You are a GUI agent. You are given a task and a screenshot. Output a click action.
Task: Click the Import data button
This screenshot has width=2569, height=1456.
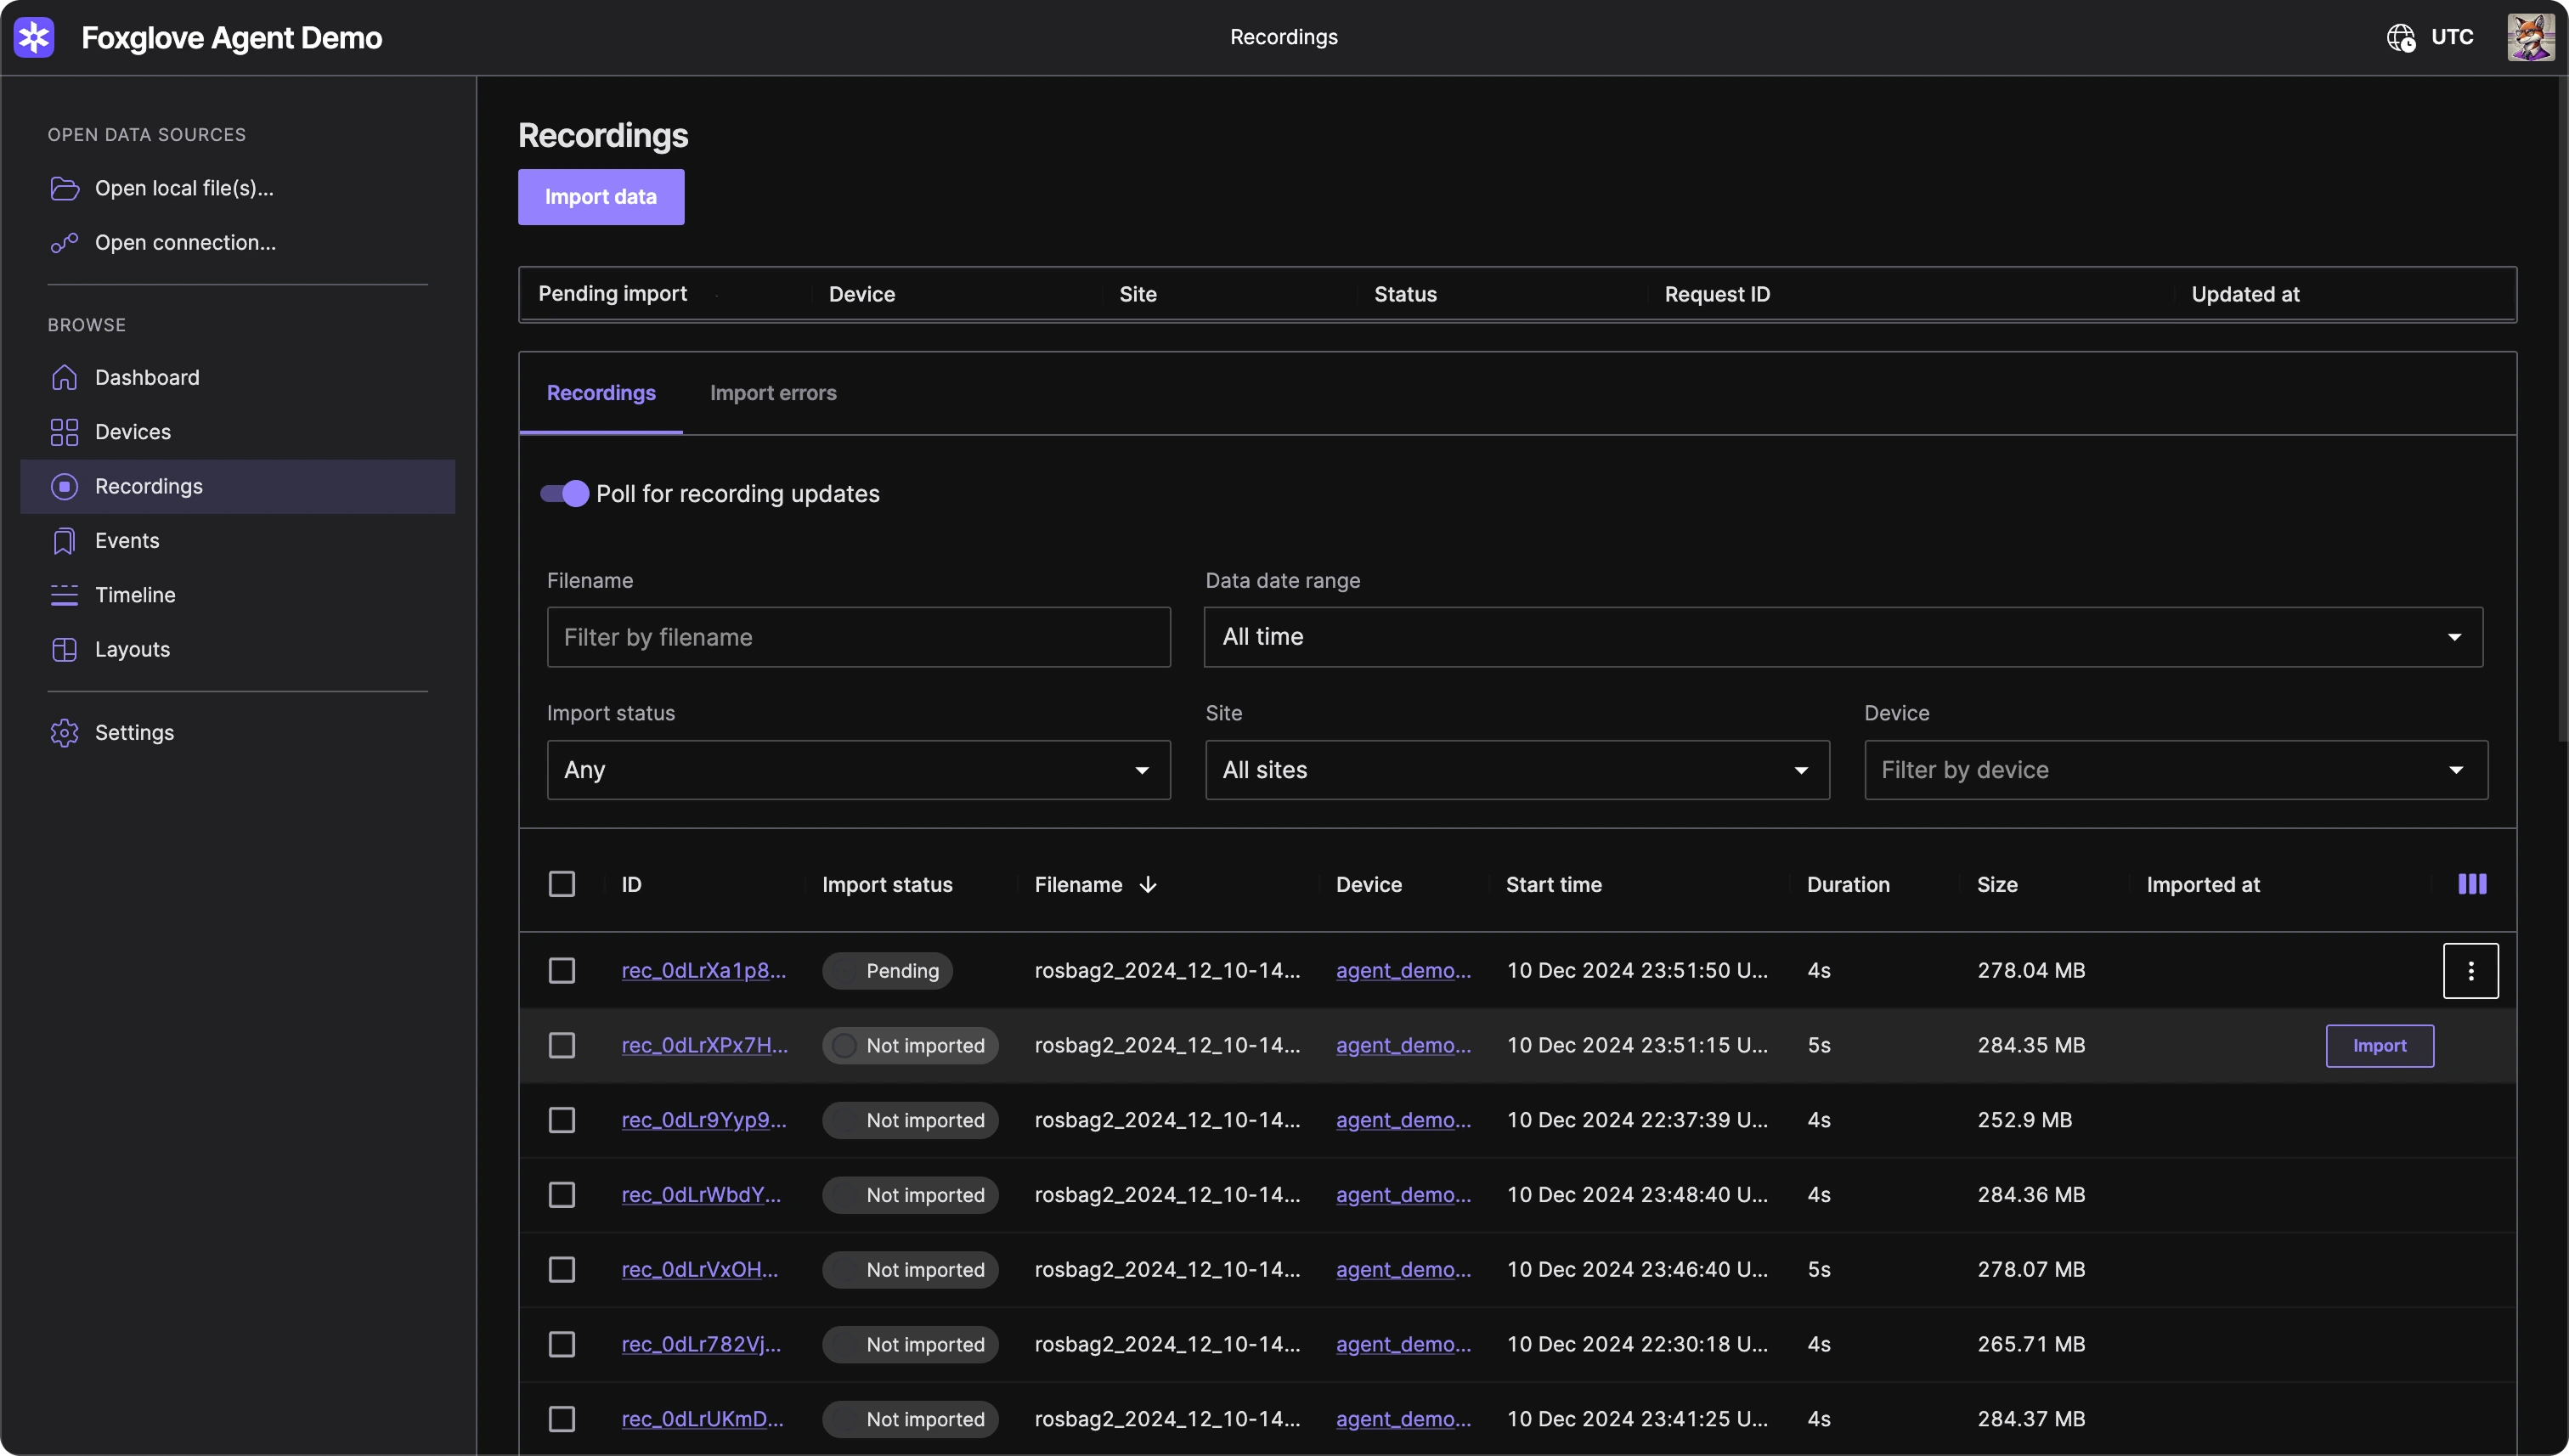pos(601,197)
